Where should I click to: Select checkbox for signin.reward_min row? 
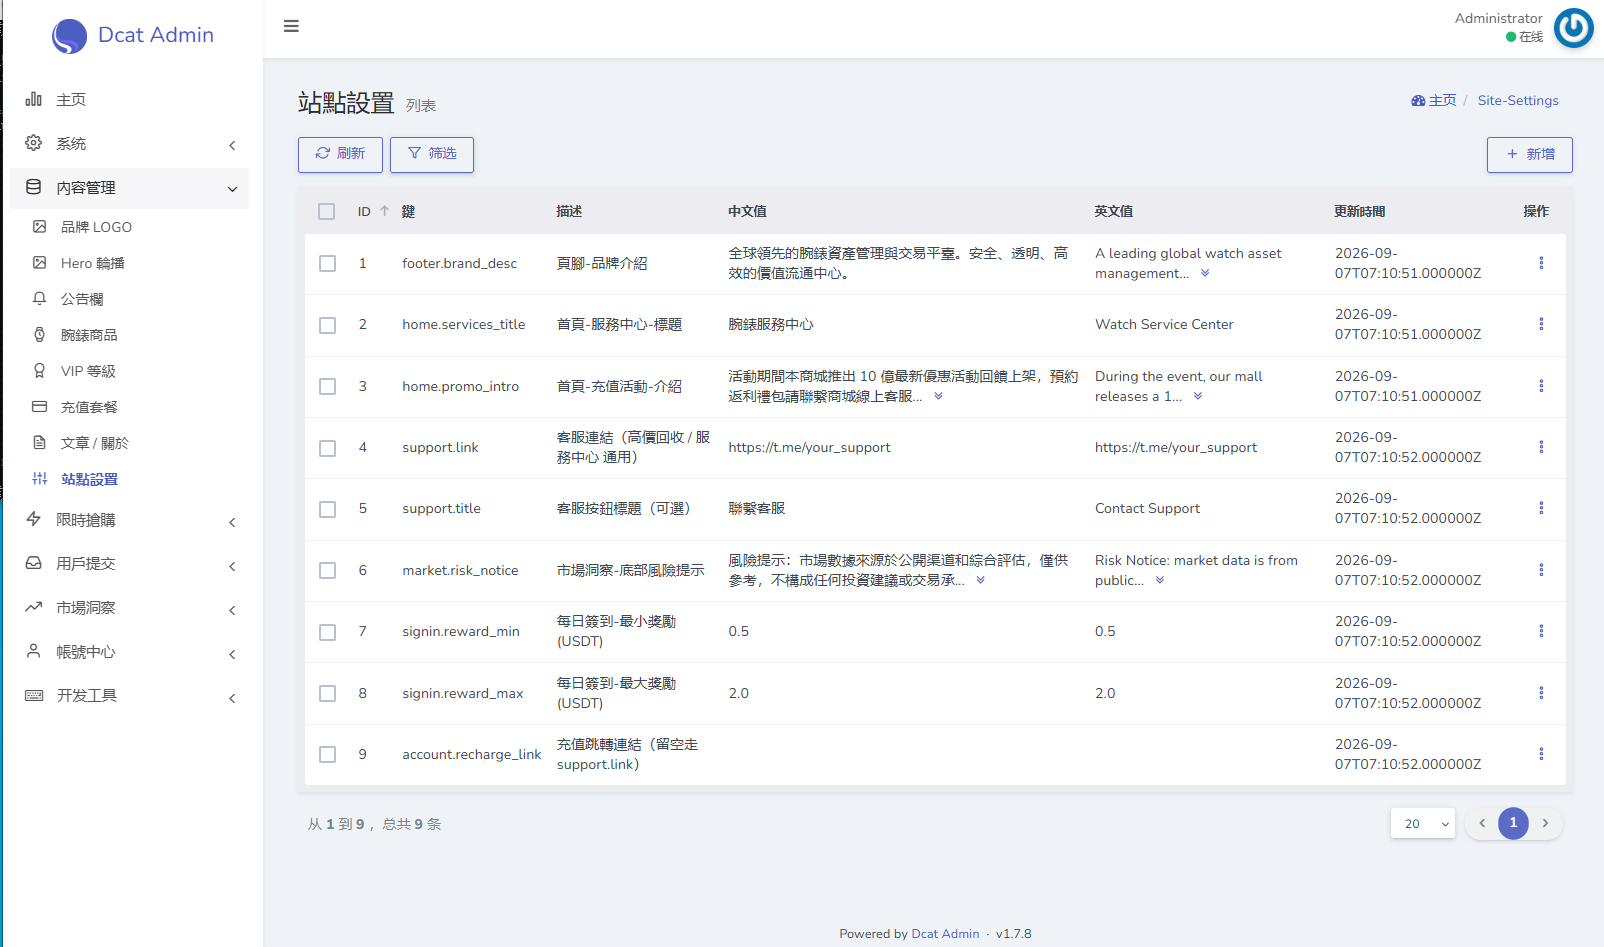[327, 632]
